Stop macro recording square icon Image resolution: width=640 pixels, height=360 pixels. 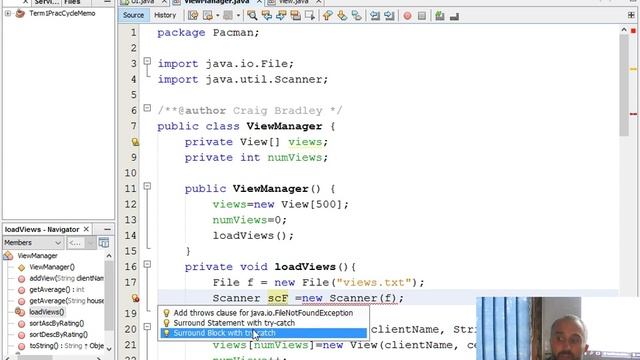click(422, 16)
